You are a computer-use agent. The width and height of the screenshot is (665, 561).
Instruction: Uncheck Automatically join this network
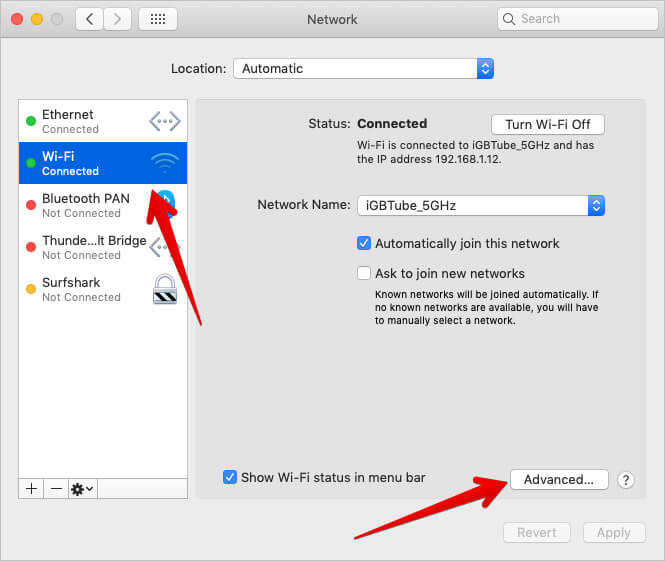click(x=364, y=243)
